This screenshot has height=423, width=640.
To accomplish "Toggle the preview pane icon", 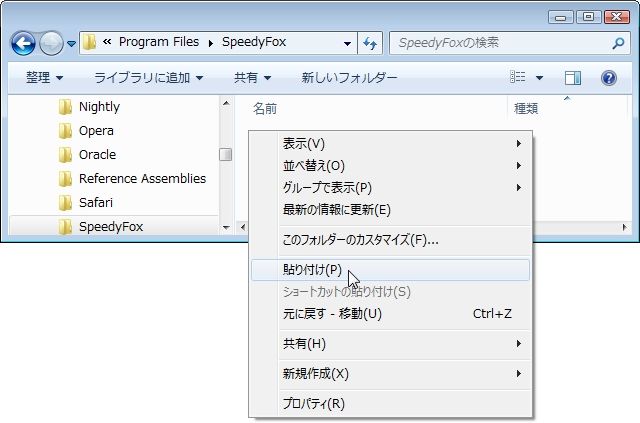I will [573, 78].
